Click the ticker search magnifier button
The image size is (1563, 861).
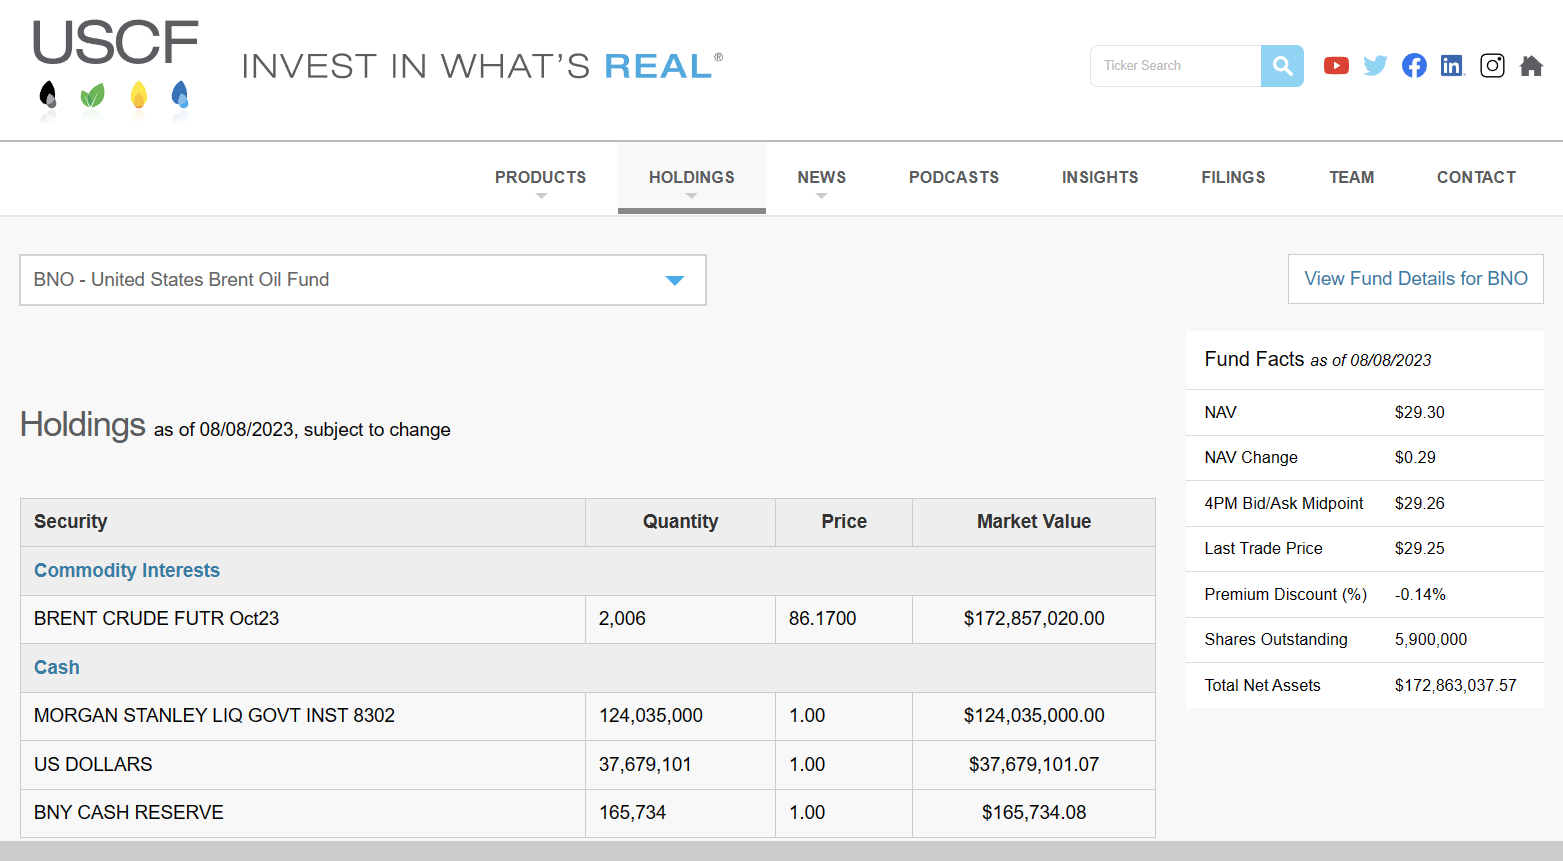click(1282, 66)
